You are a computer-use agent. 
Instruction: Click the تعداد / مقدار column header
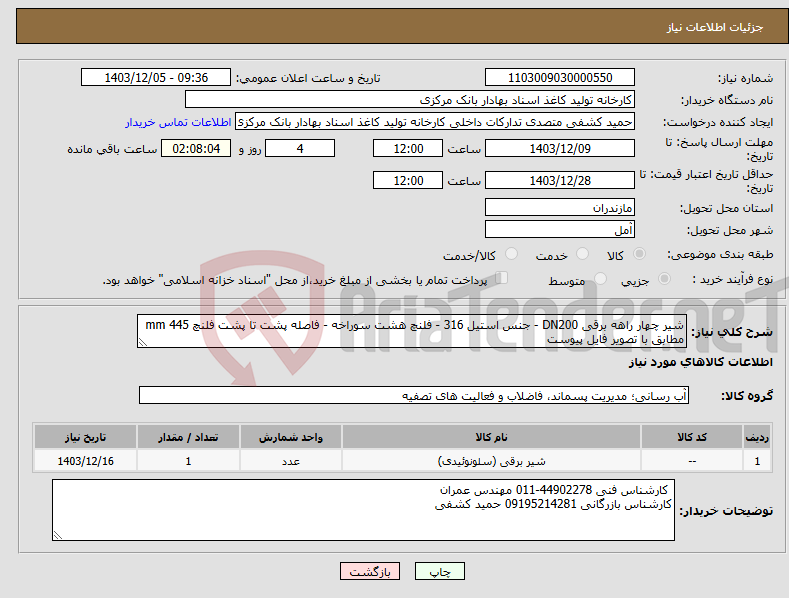point(188,437)
